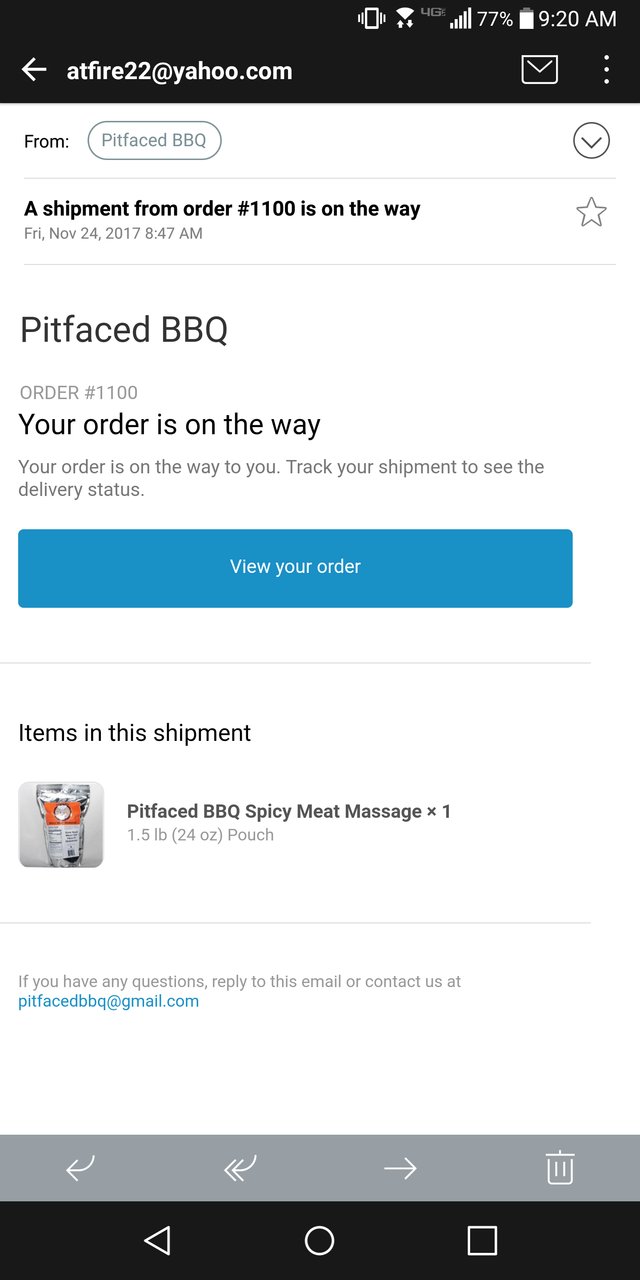Tap the Pitfaced BBQ sender chip
The width and height of the screenshot is (640, 1280).
[x=154, y=141]
